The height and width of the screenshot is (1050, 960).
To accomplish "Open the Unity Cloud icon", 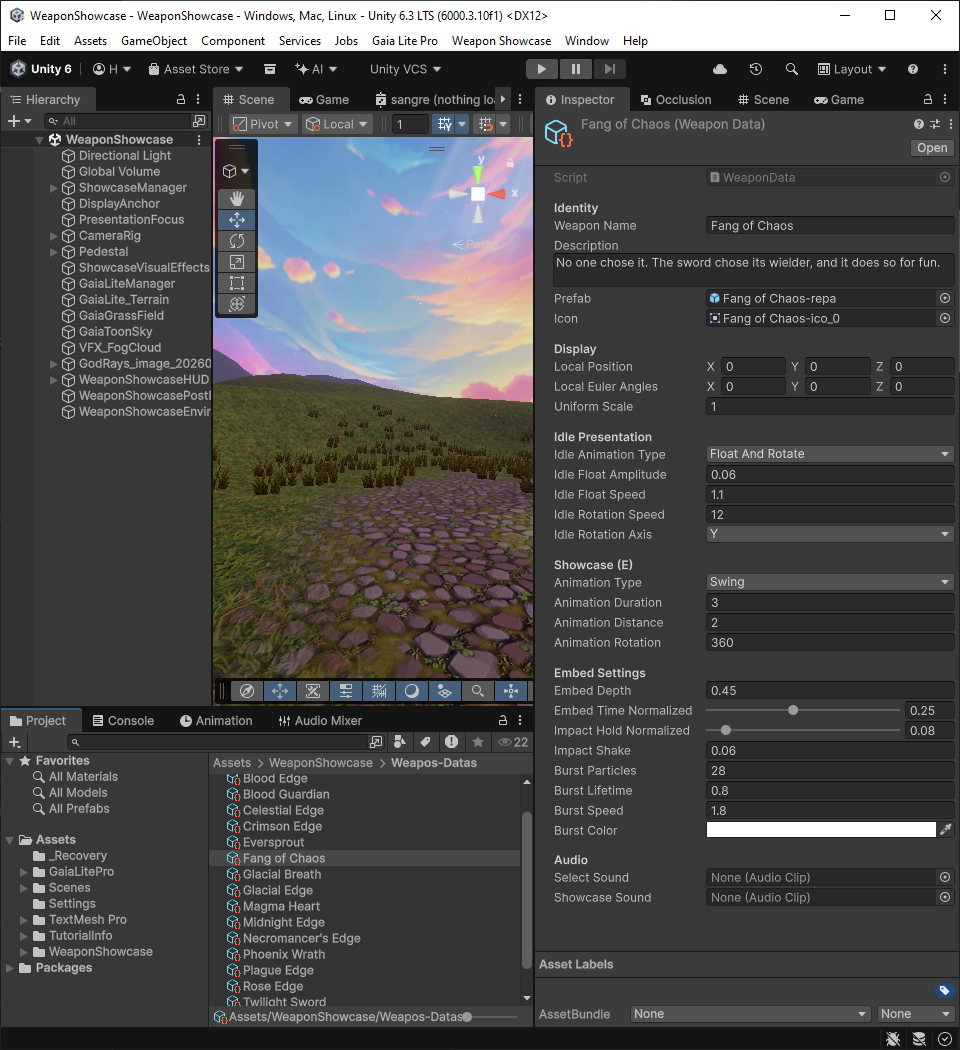I will pos(720,69).
